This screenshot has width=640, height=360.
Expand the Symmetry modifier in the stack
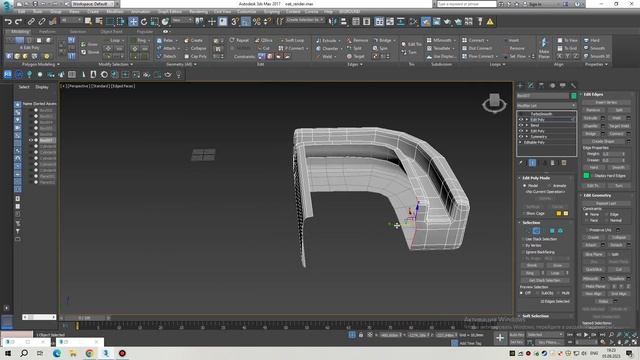pyautogui.click(x=527, y=137)
